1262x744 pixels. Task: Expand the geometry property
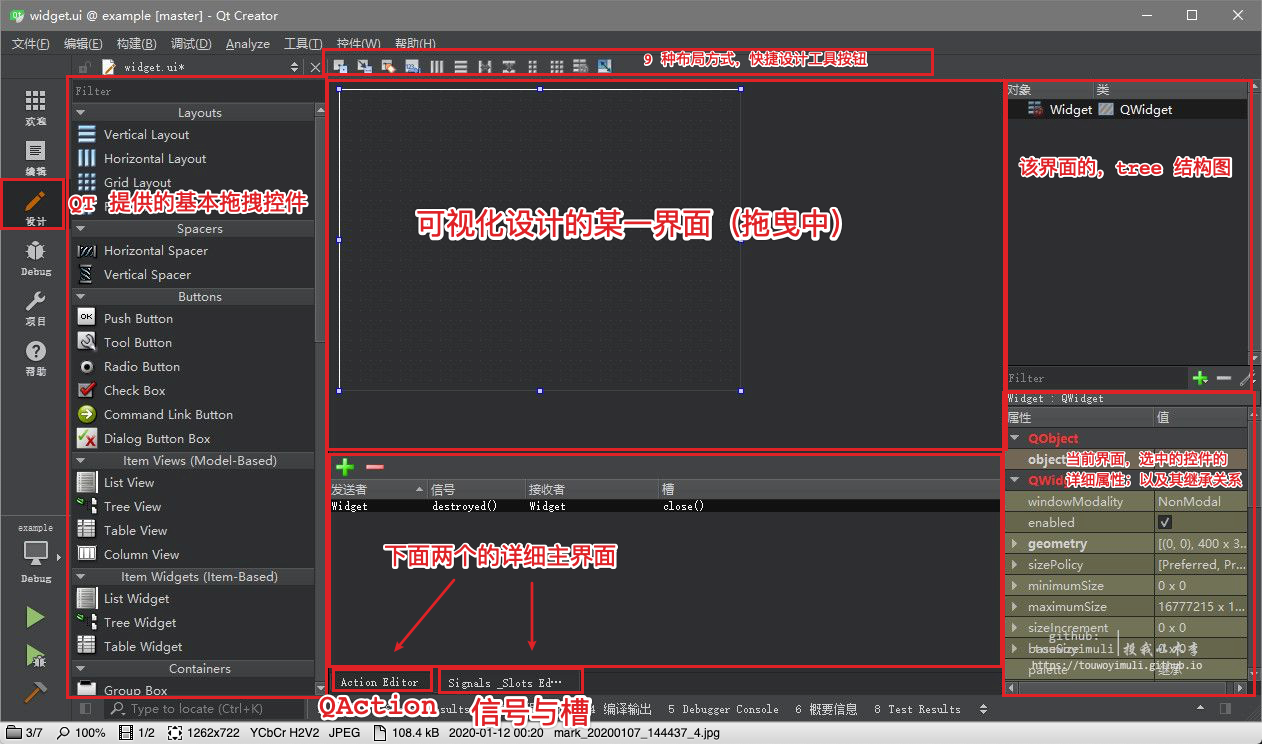point(1015,544)
